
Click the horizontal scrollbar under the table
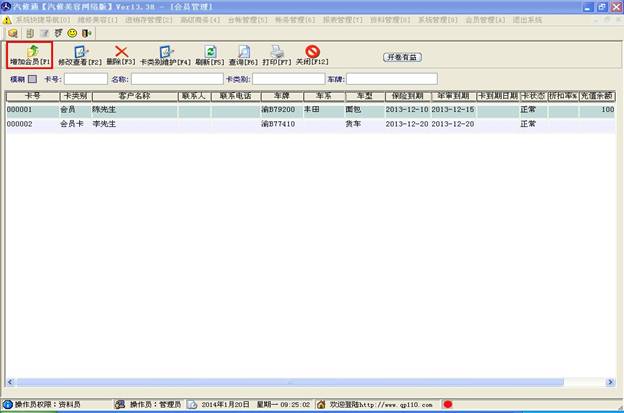pyautogui.click(x=300, y=382)
